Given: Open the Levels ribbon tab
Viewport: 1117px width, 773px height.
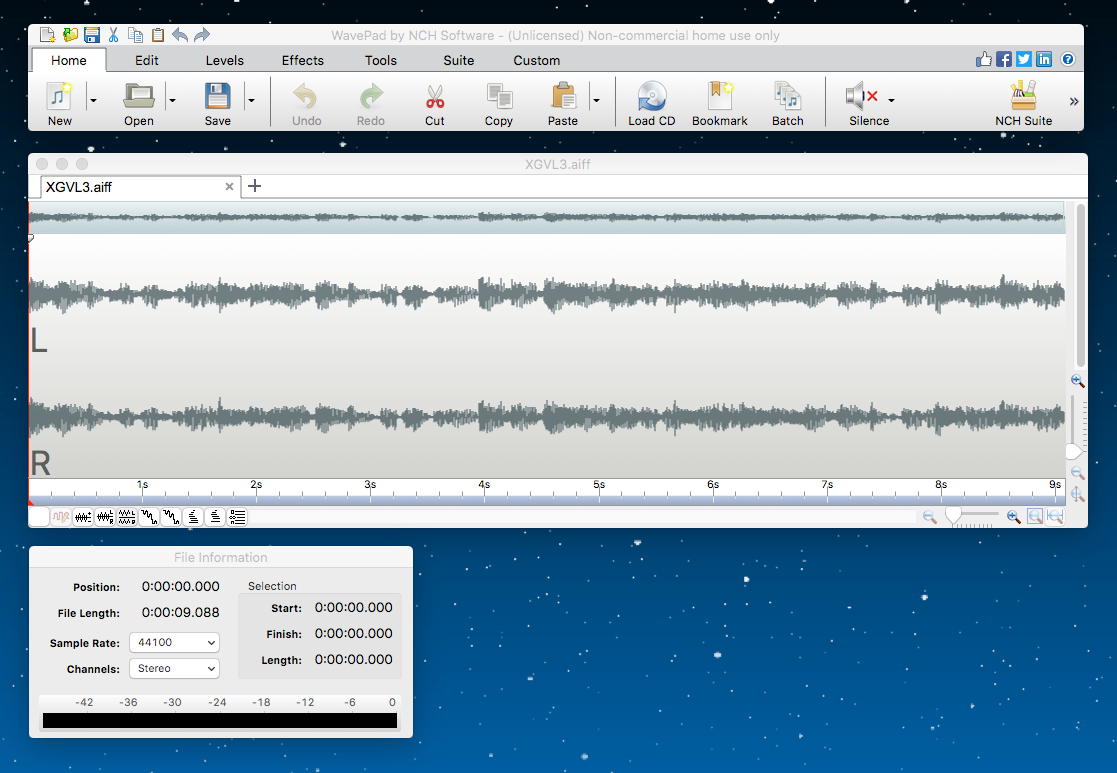Looking at the screenshot, I should [224, 60].
